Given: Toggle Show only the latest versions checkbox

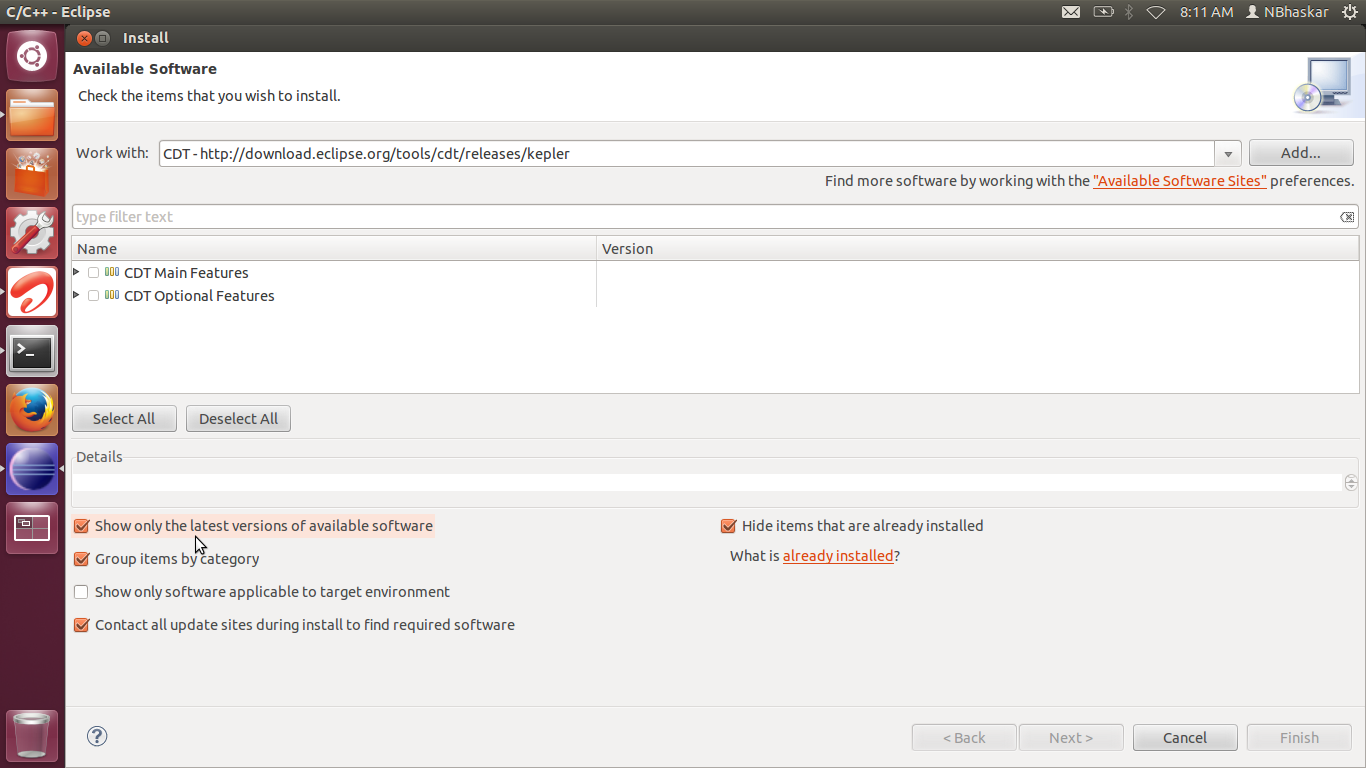Looking at the screenshot, I should point(82,526).
